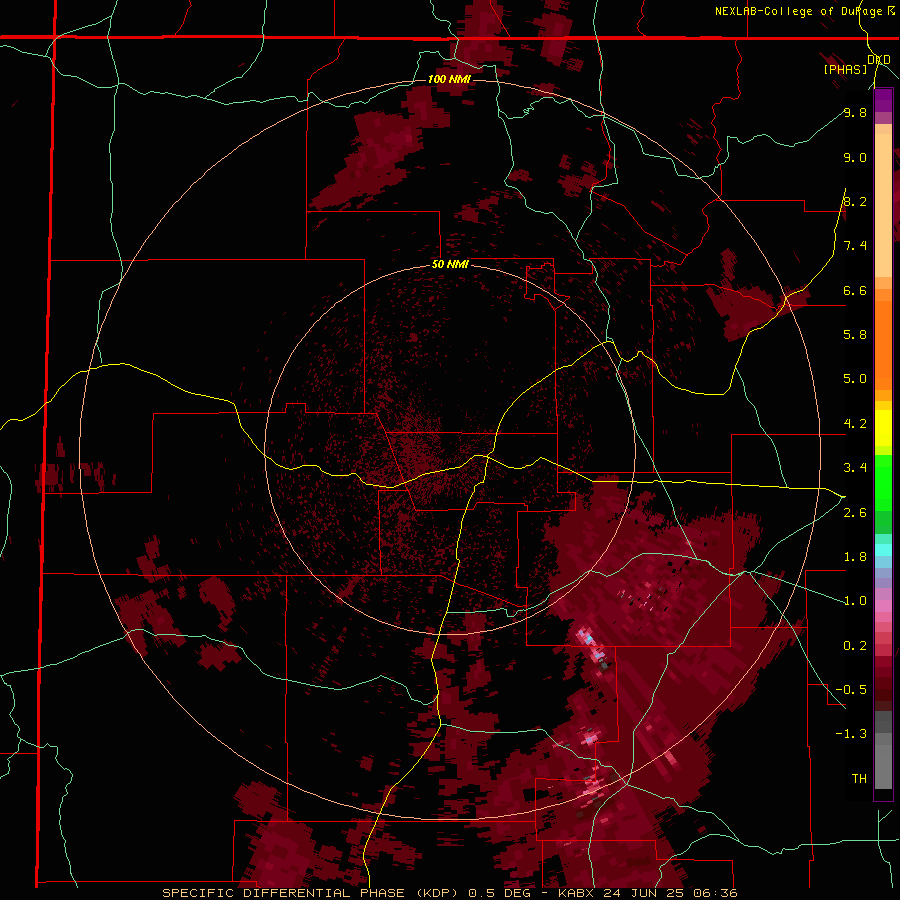Click the 3.4 legend value
The image size is (900, 900).
855,468
